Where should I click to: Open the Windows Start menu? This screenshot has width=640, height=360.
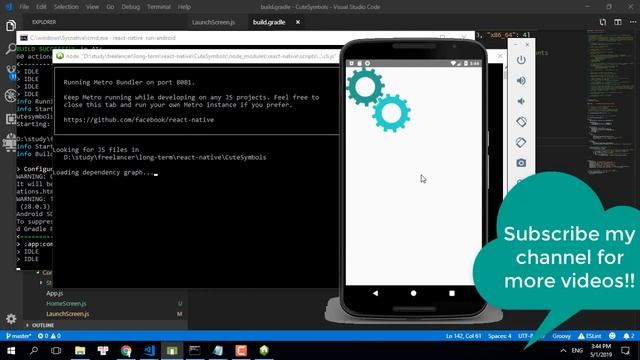point(11,351)
